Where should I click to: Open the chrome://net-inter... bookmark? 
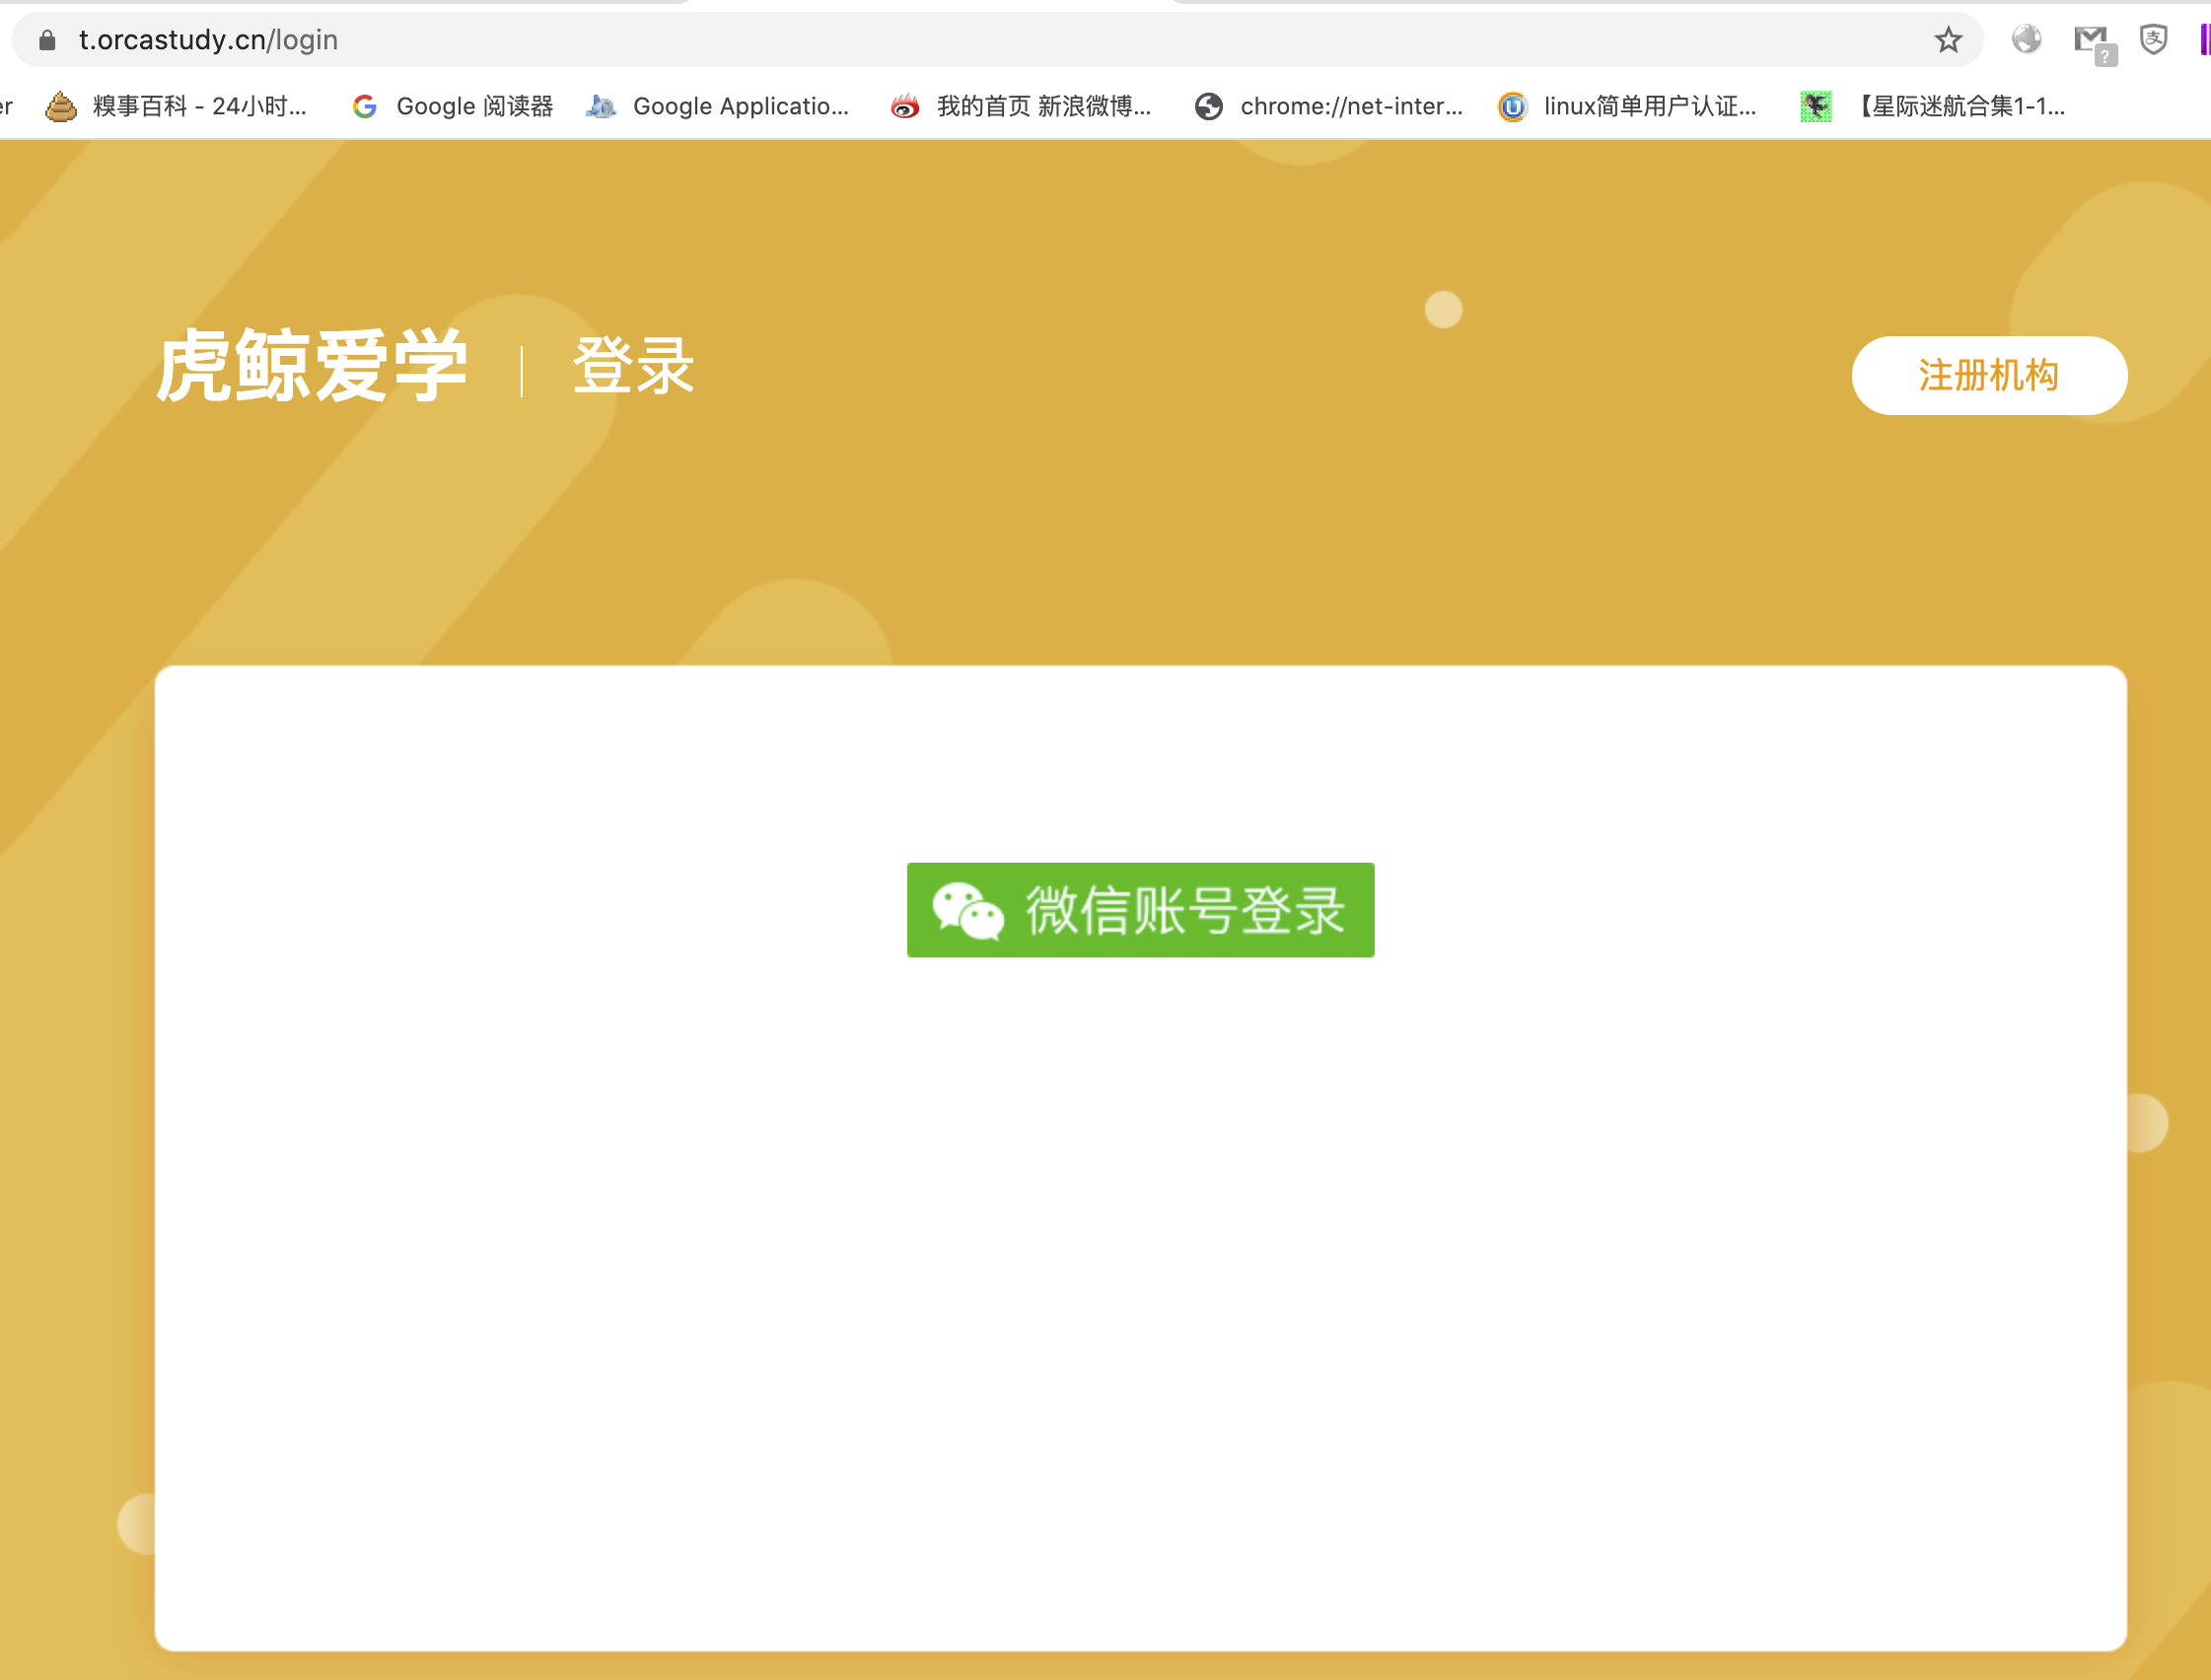coord(1328,106)
